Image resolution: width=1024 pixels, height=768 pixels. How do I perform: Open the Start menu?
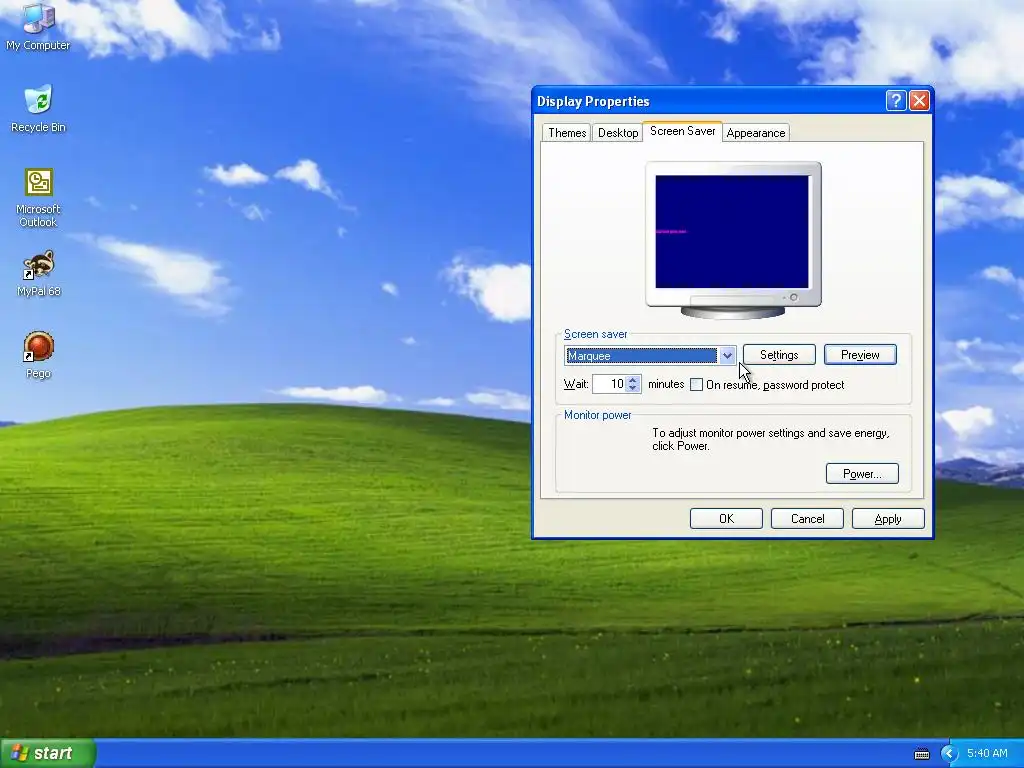click(x=48, y=753)
